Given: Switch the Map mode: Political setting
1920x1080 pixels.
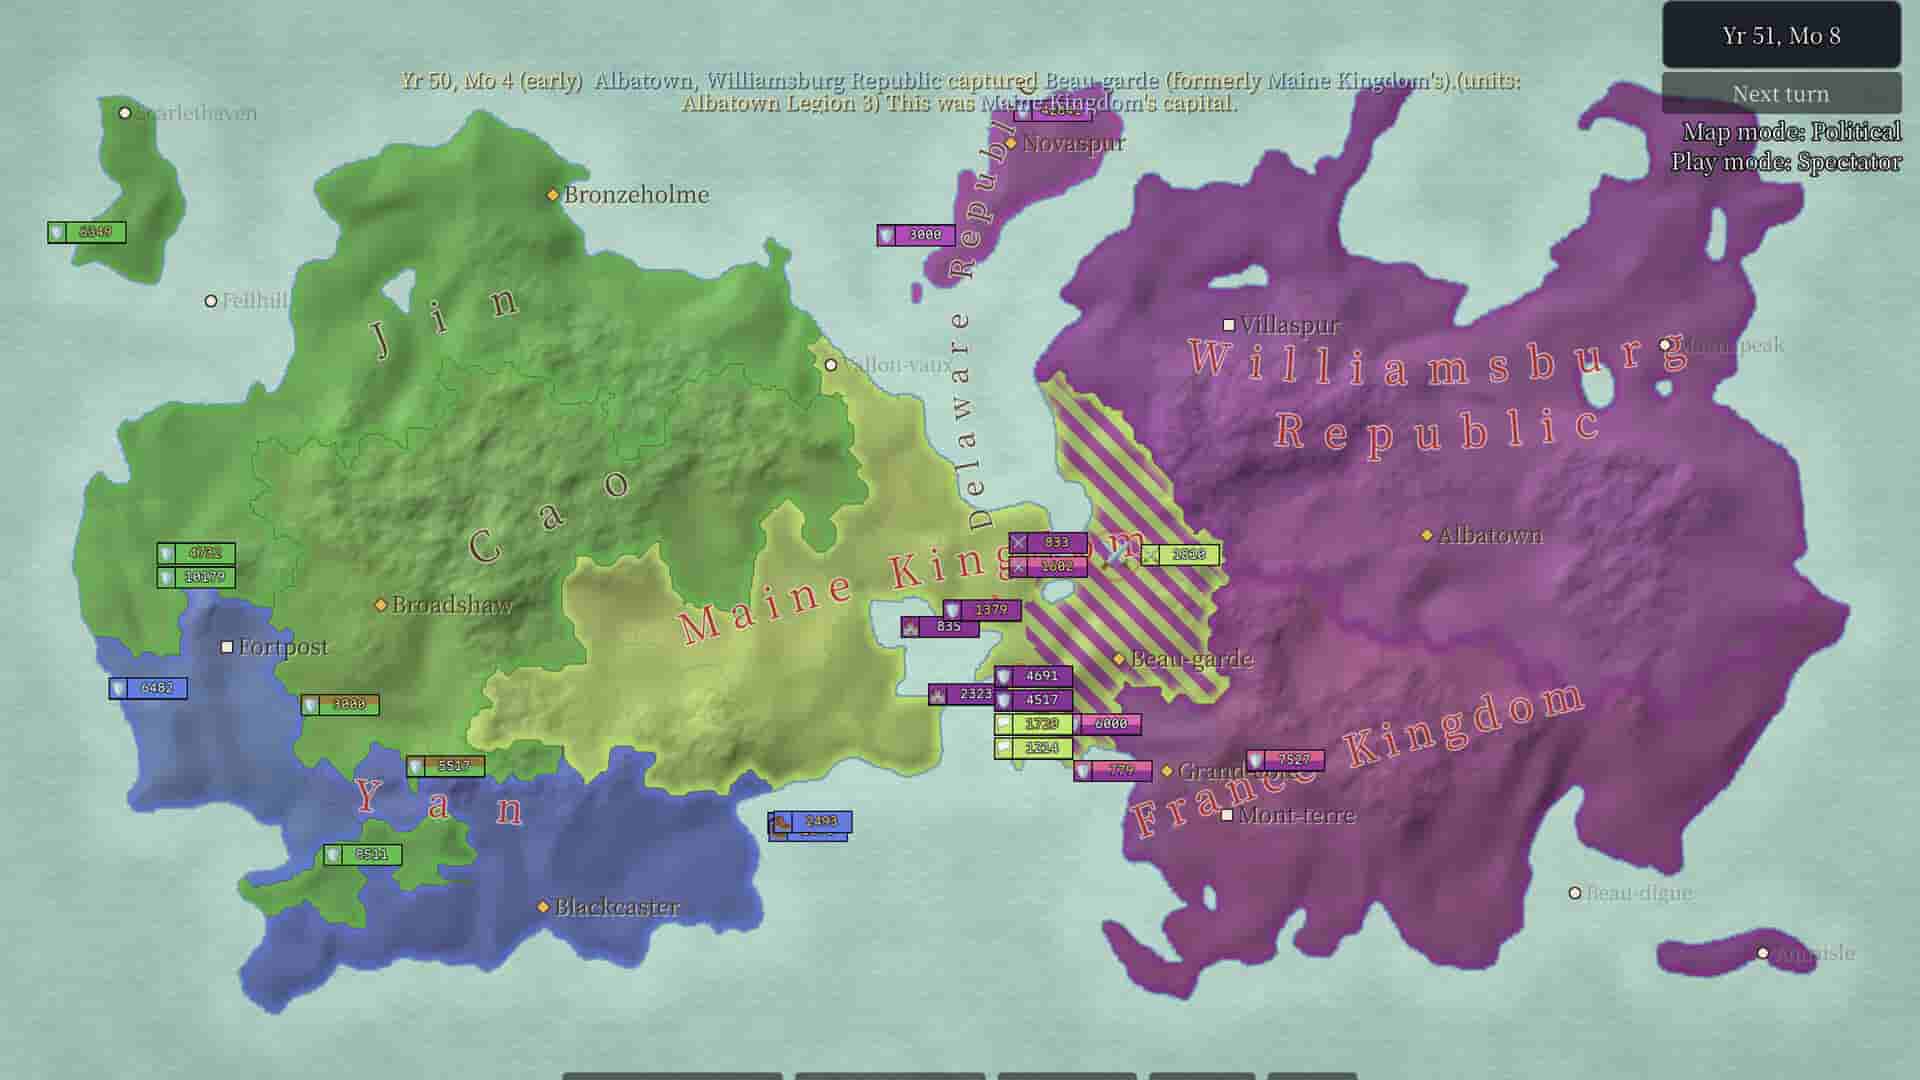Looking at the screenshot, I should [x=1791, y=132].
